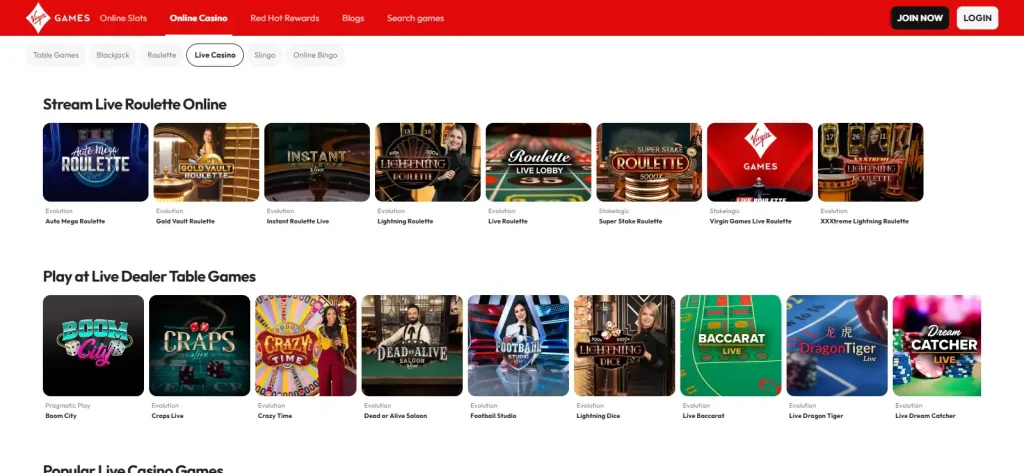Open the XXXtreme Lightning Roulette thumbnail

tap(871, 162)
